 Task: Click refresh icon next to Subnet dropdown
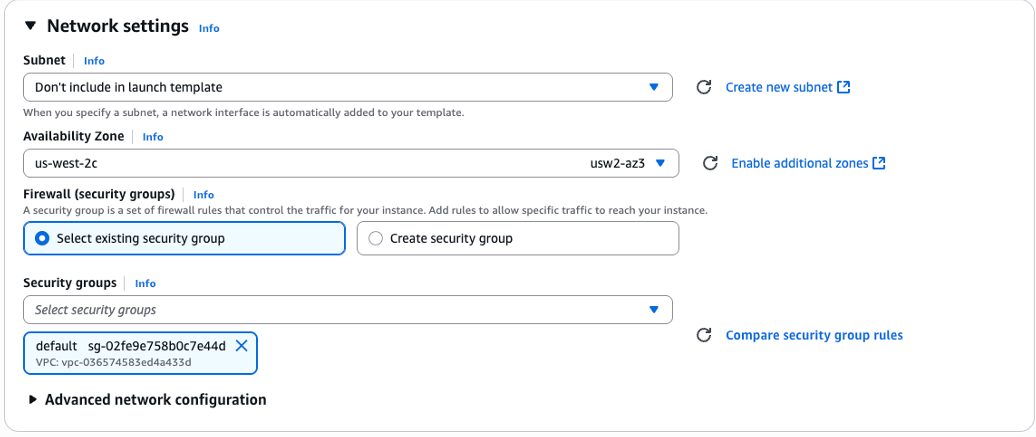(x=703, y=88)
